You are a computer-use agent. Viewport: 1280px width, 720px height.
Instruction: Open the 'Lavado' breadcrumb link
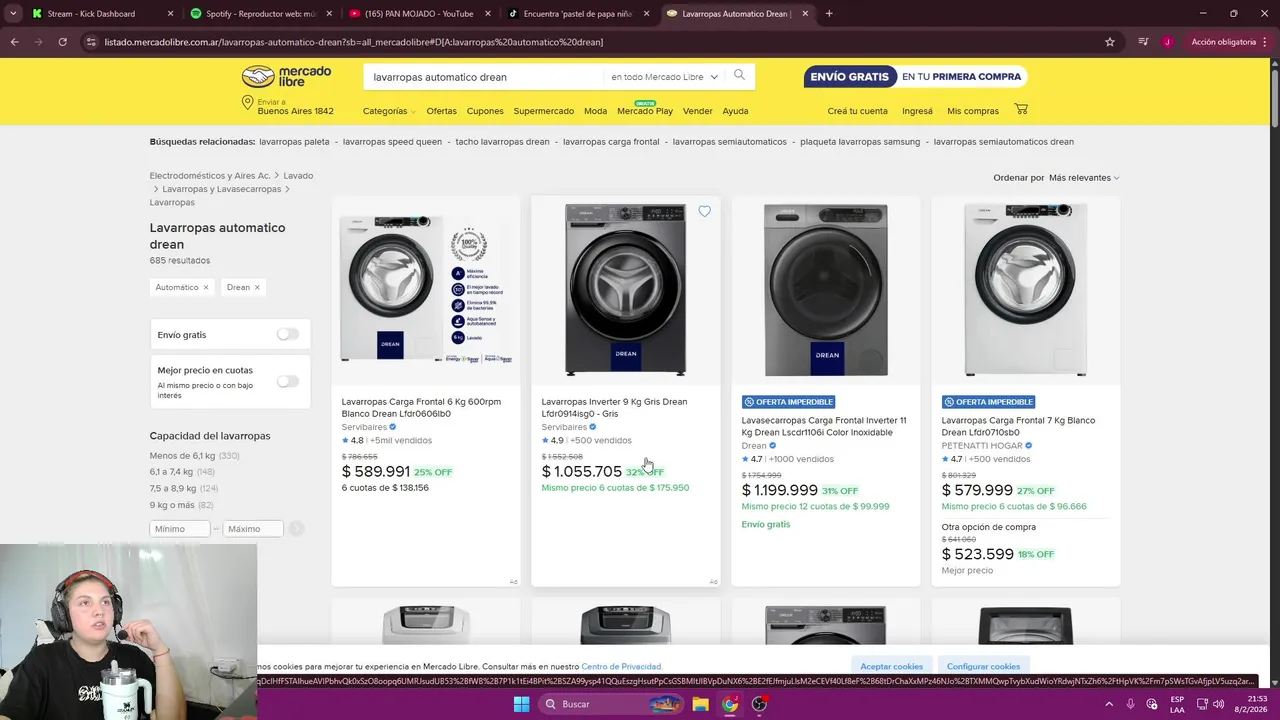point(298,176)
